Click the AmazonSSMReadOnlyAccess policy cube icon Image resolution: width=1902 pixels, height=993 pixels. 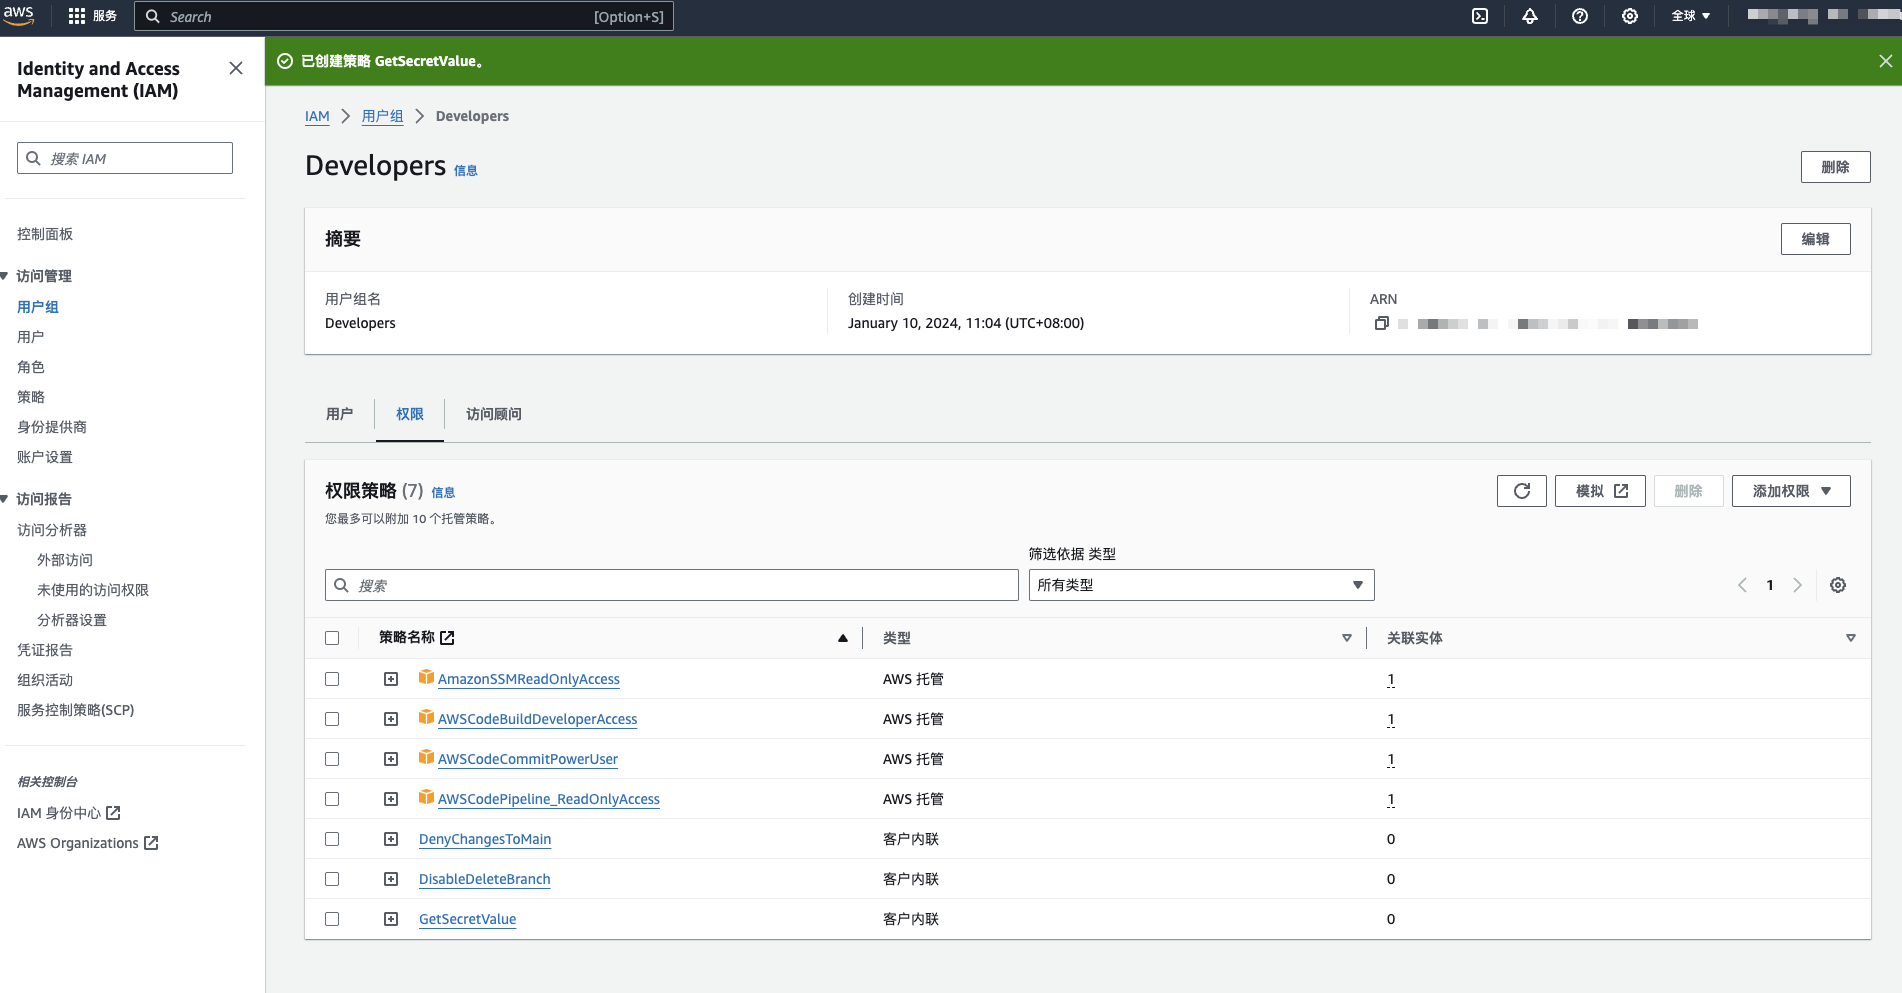click(x=426, y=677)
